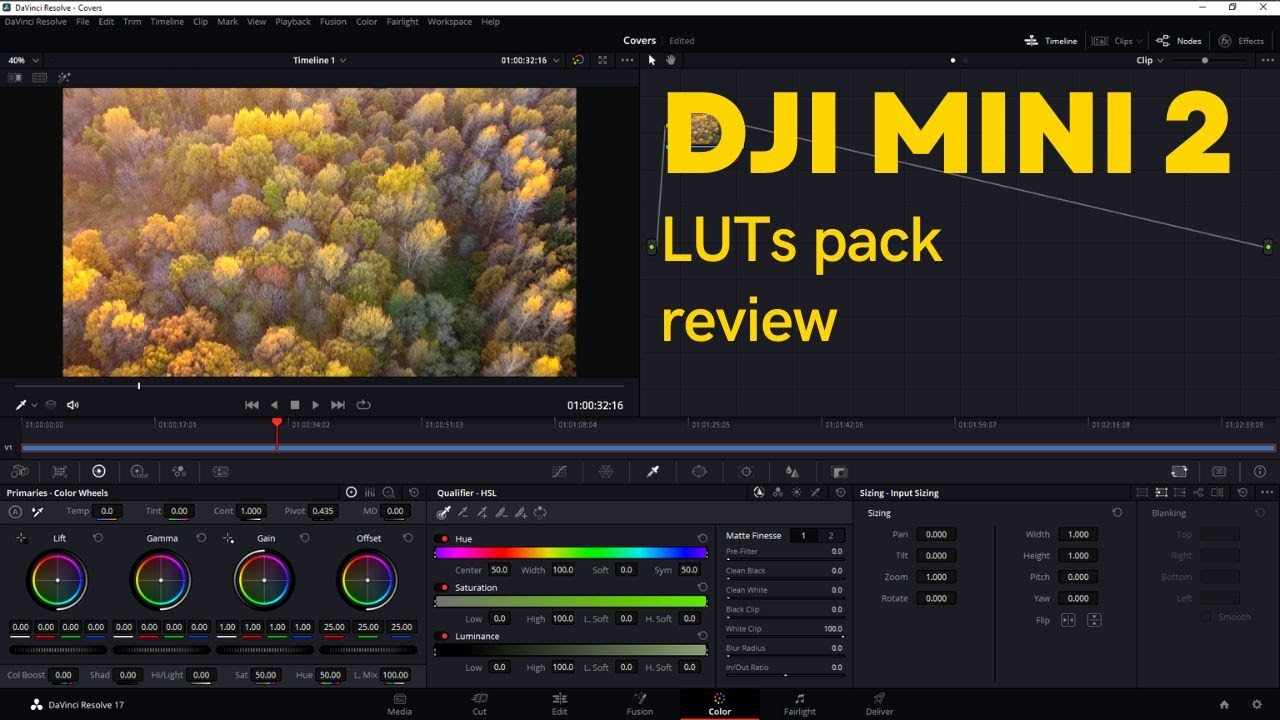Click the Invert qualifier selection icon

click(540, 512)
